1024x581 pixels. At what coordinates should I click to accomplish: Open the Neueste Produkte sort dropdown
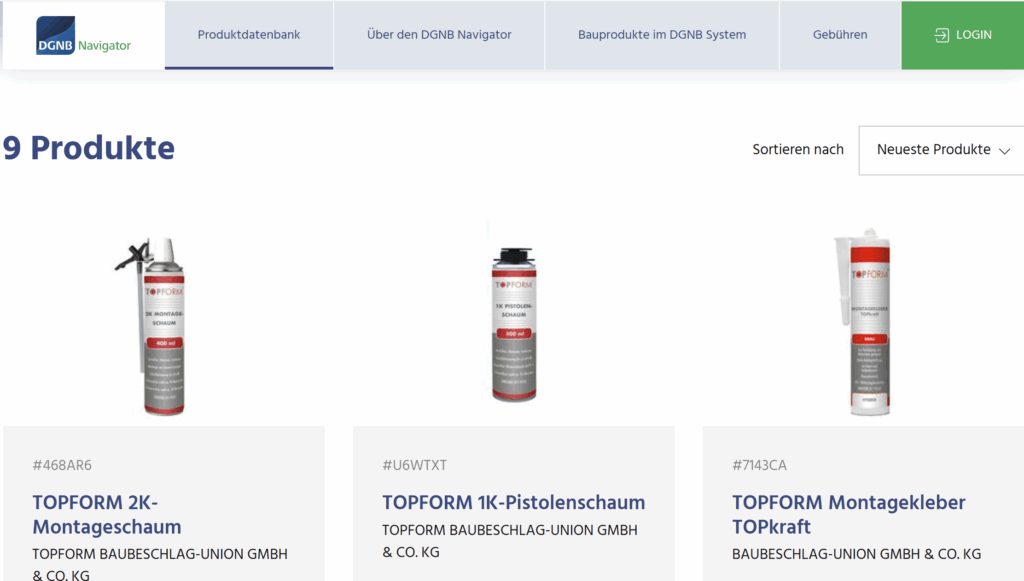pos(942,150)
